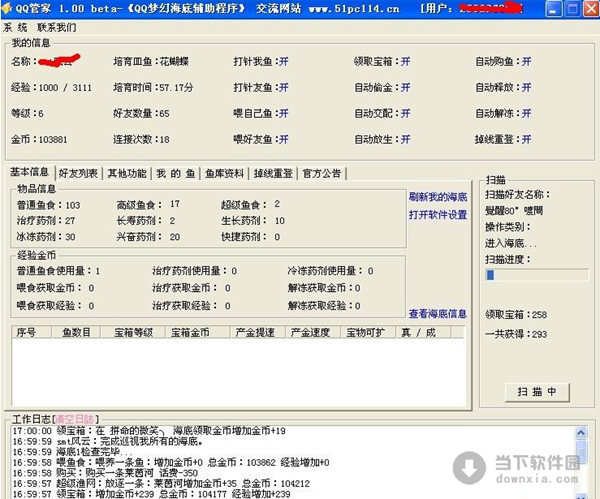Open the 其他功能 tab
Viewport: 600px width, 499px height.
click(x=127, y=174)
